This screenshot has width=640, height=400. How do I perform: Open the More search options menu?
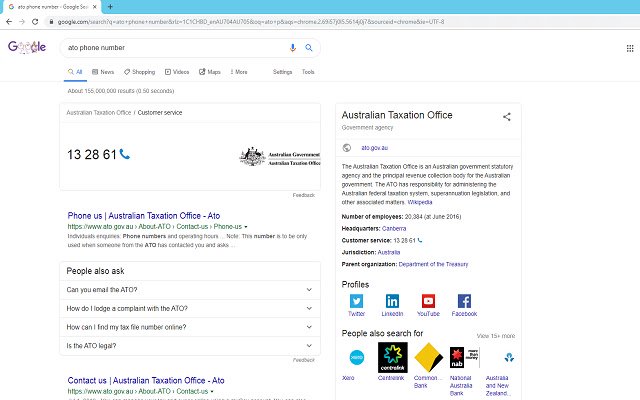coord(239,72)
